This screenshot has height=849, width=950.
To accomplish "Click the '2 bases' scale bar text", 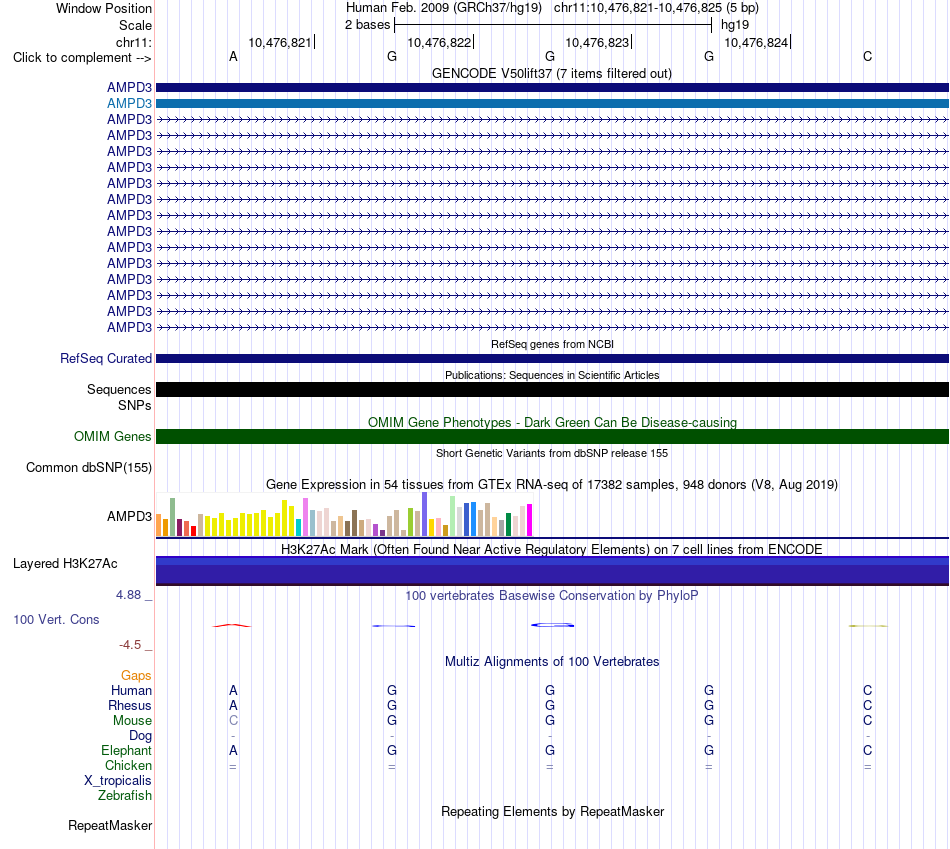I will click(x=367, y=25).
